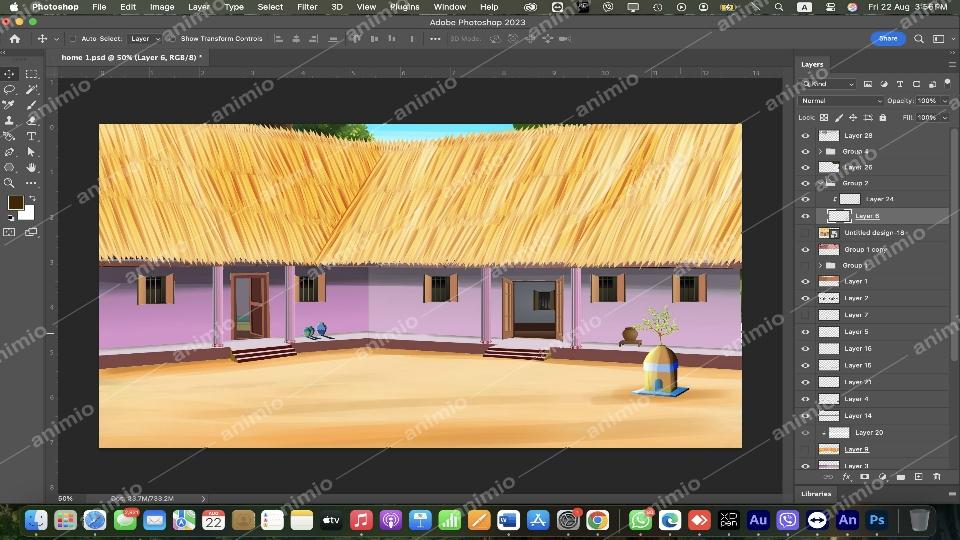Select the Move tool in the toolbar
Screen dimensions: 960x540
point(10,74)
